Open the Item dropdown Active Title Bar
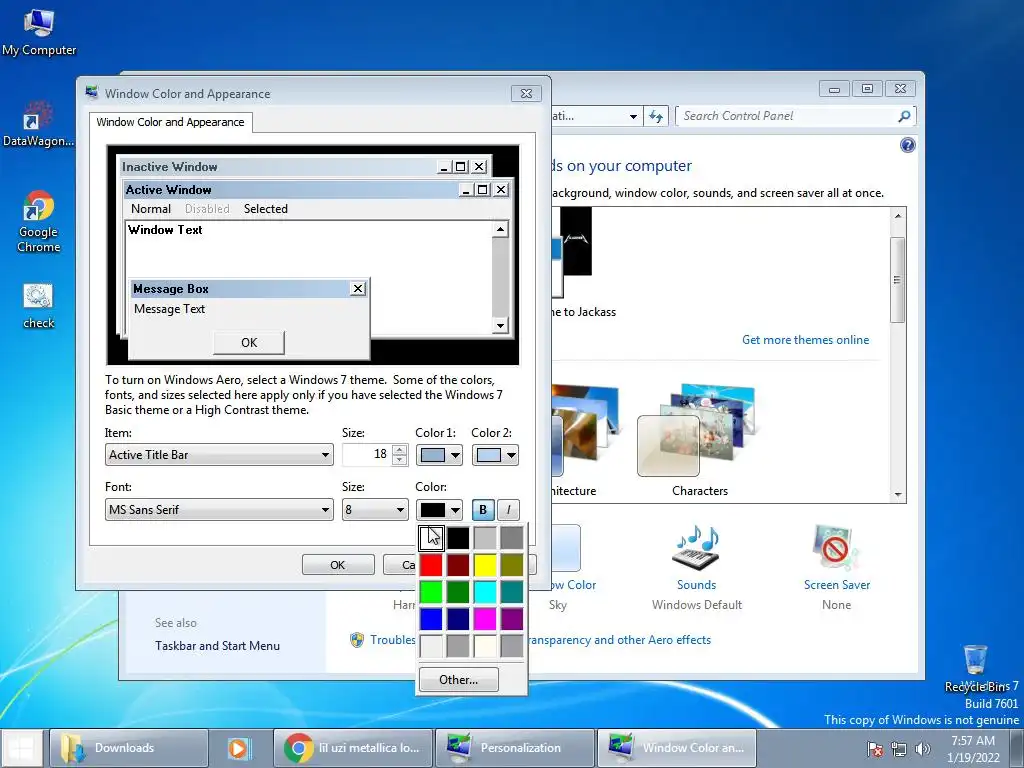Image resolution: width=1024 pixels, height=768 pixels. [219, 455]
